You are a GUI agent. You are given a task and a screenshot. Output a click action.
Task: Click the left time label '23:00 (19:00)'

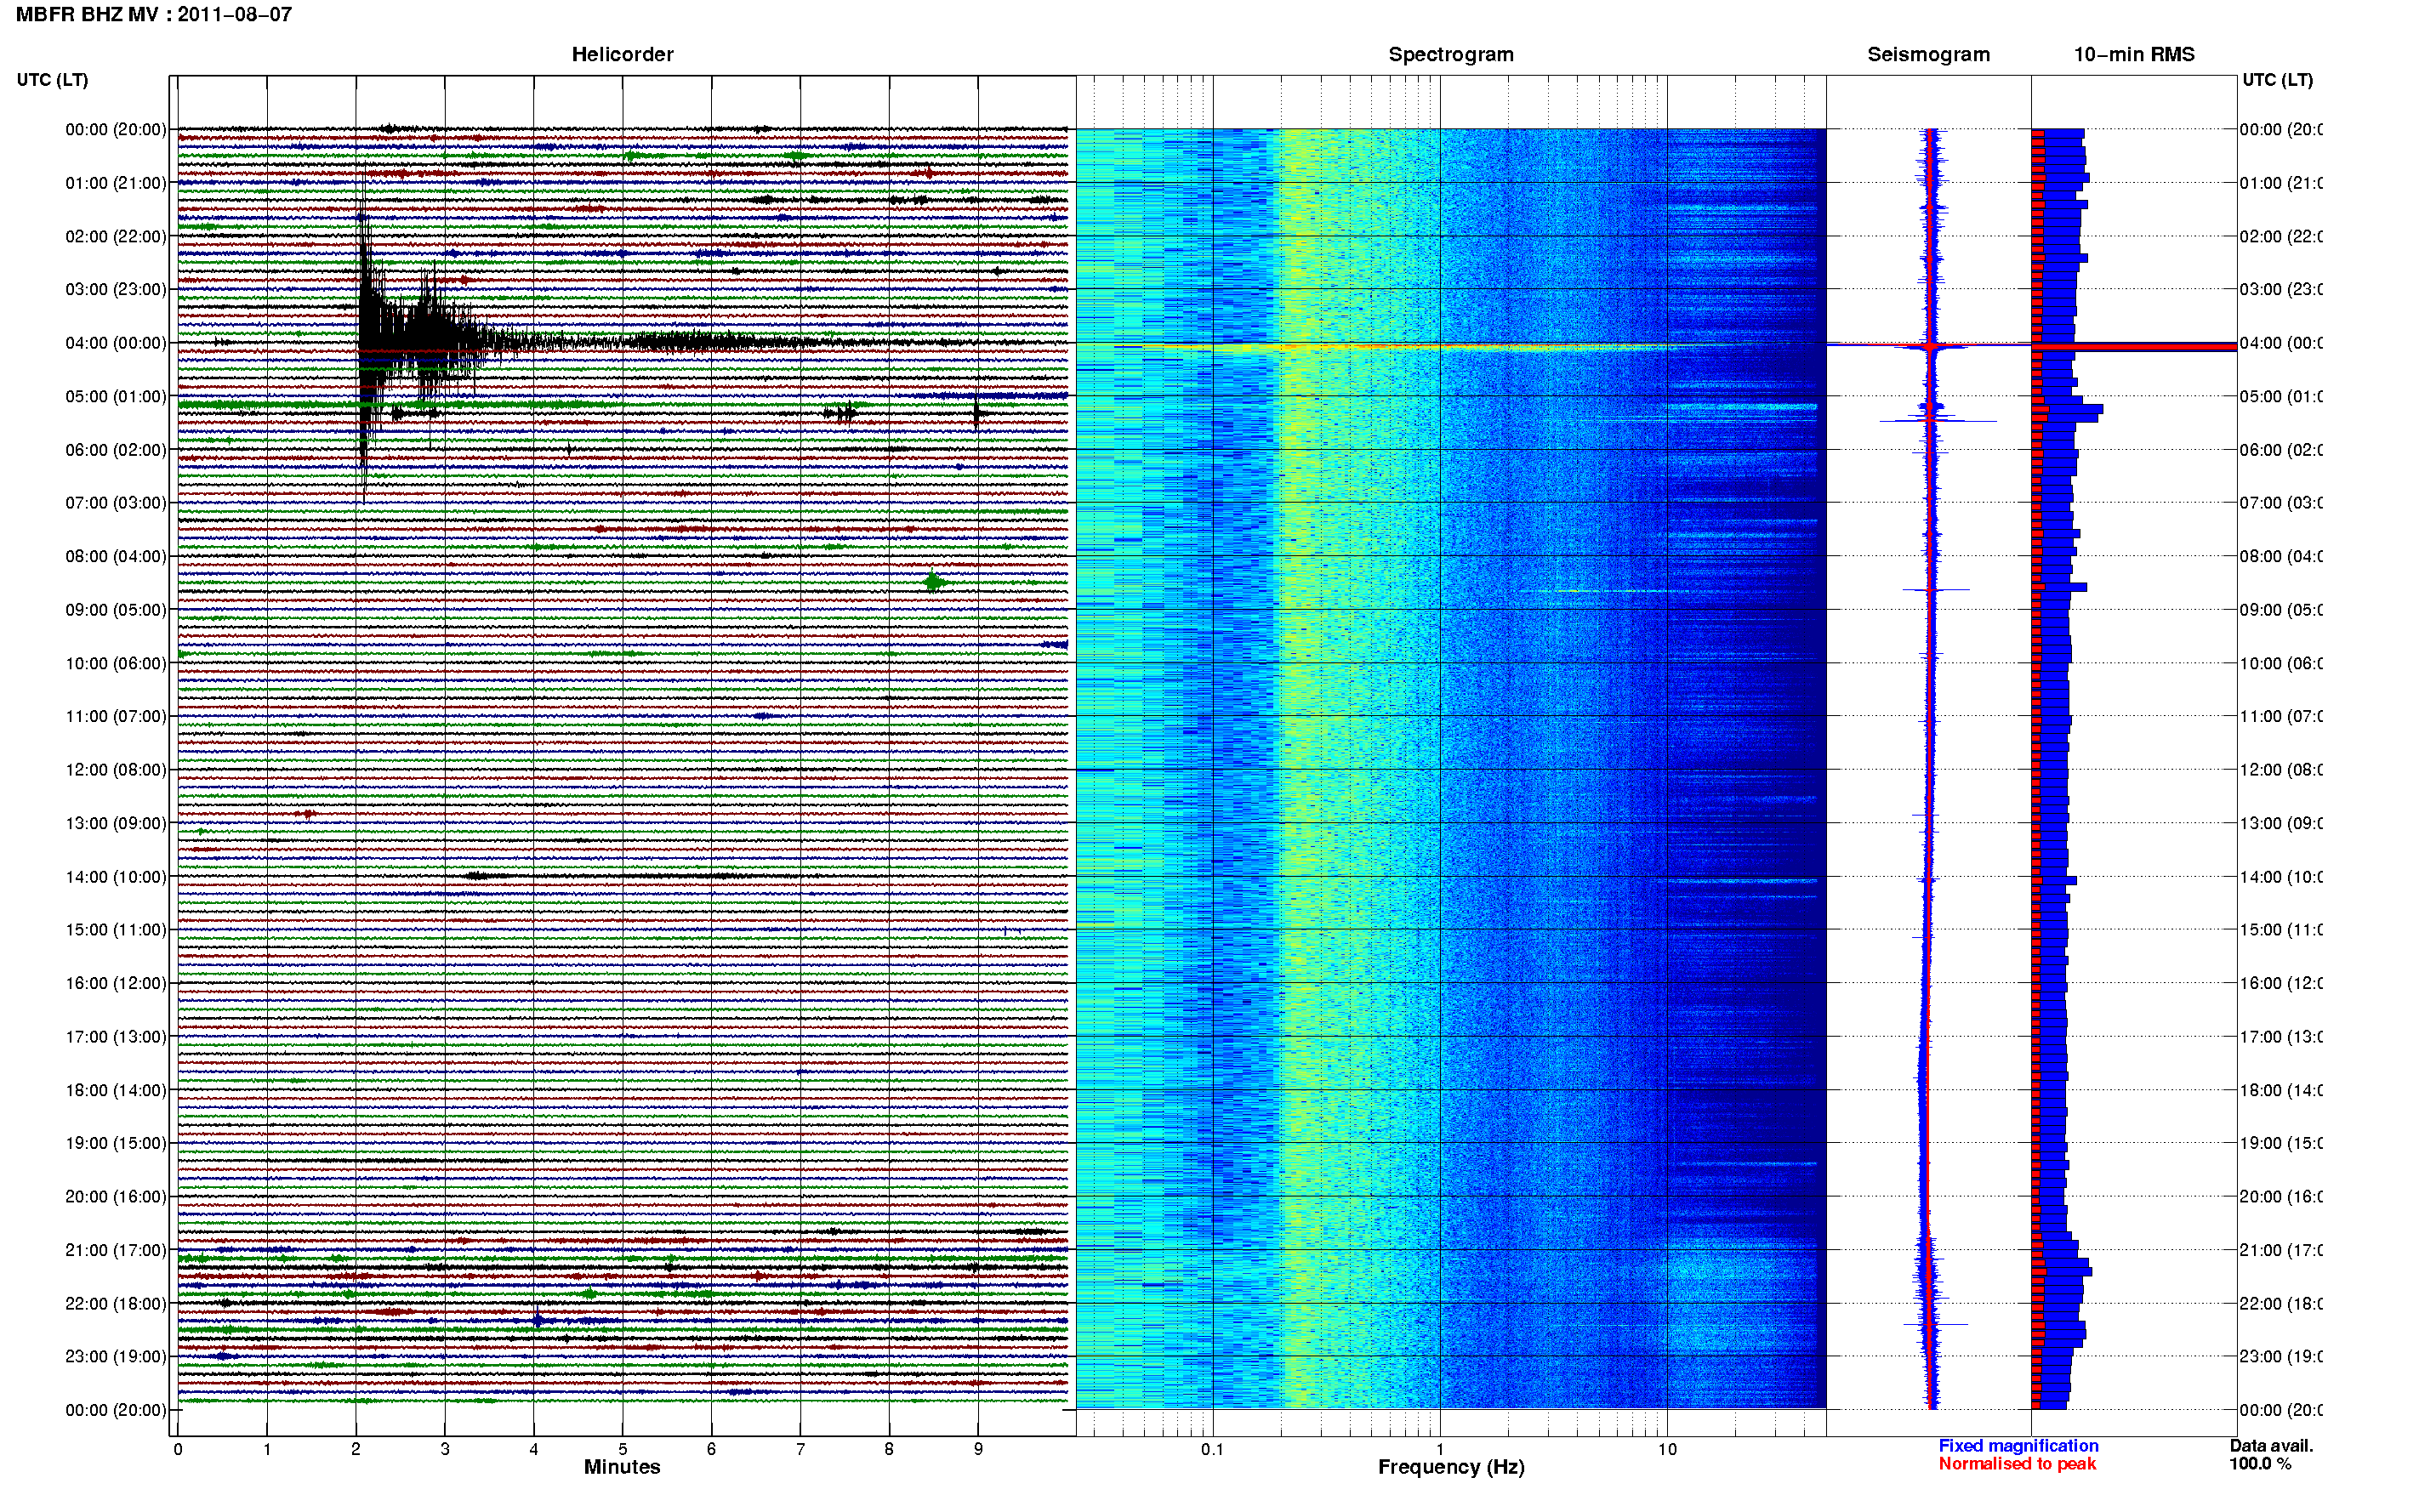coord(116,1356)
